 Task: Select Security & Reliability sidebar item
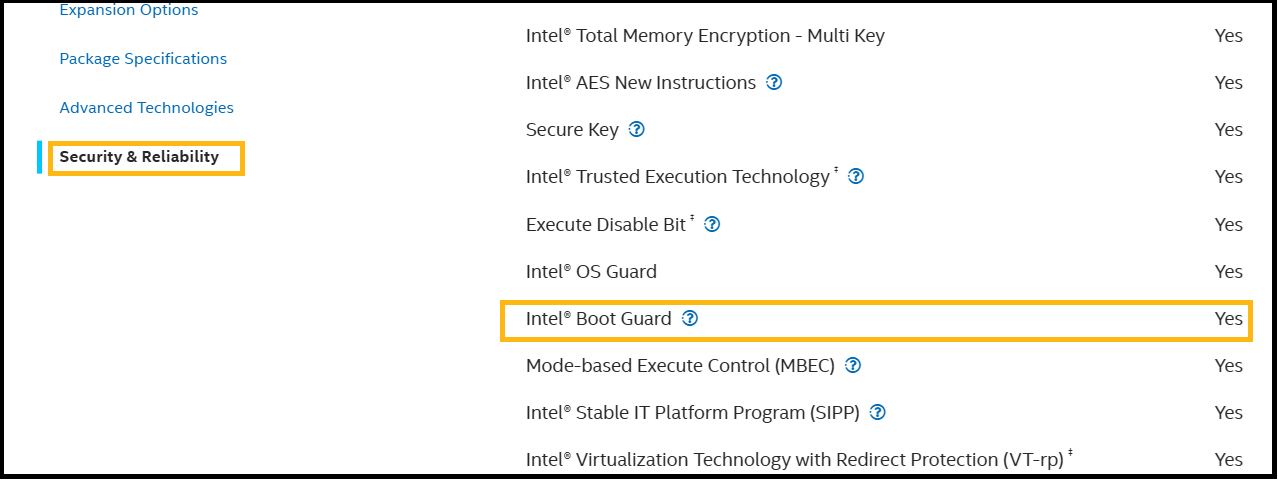click(x=139, y=157)
